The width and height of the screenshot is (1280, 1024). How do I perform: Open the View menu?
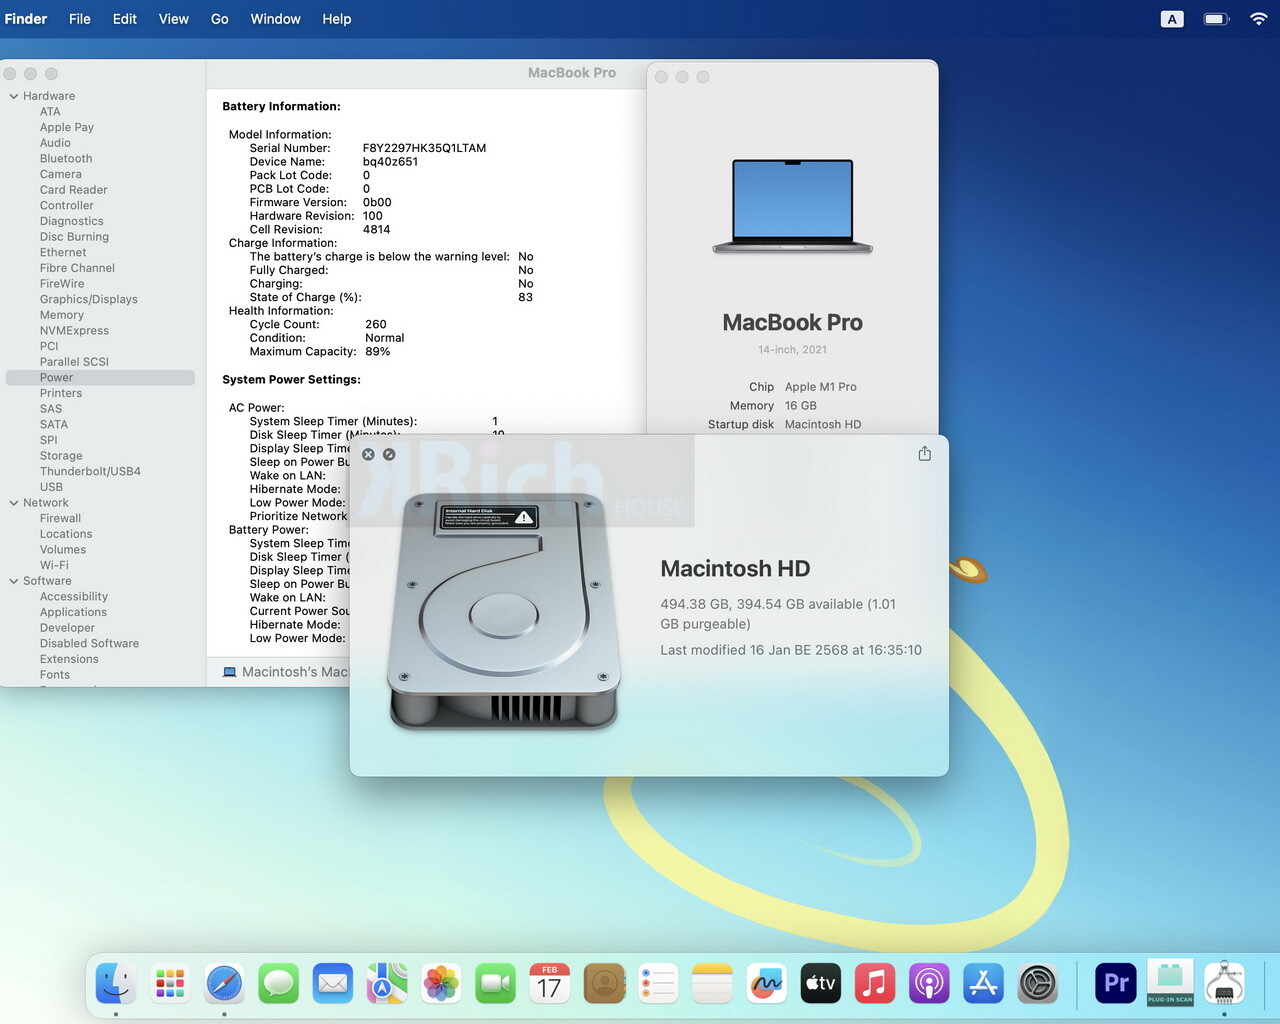pos(174,19)
